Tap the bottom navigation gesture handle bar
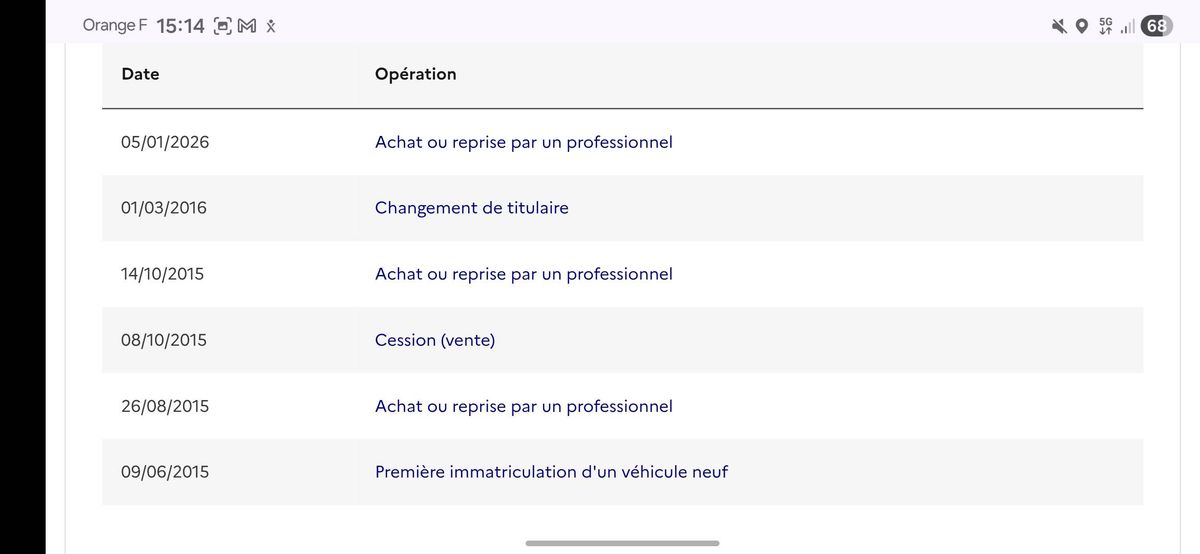Image resolution: width=1200 pixels, height=554 pixels. coord(622,543)
